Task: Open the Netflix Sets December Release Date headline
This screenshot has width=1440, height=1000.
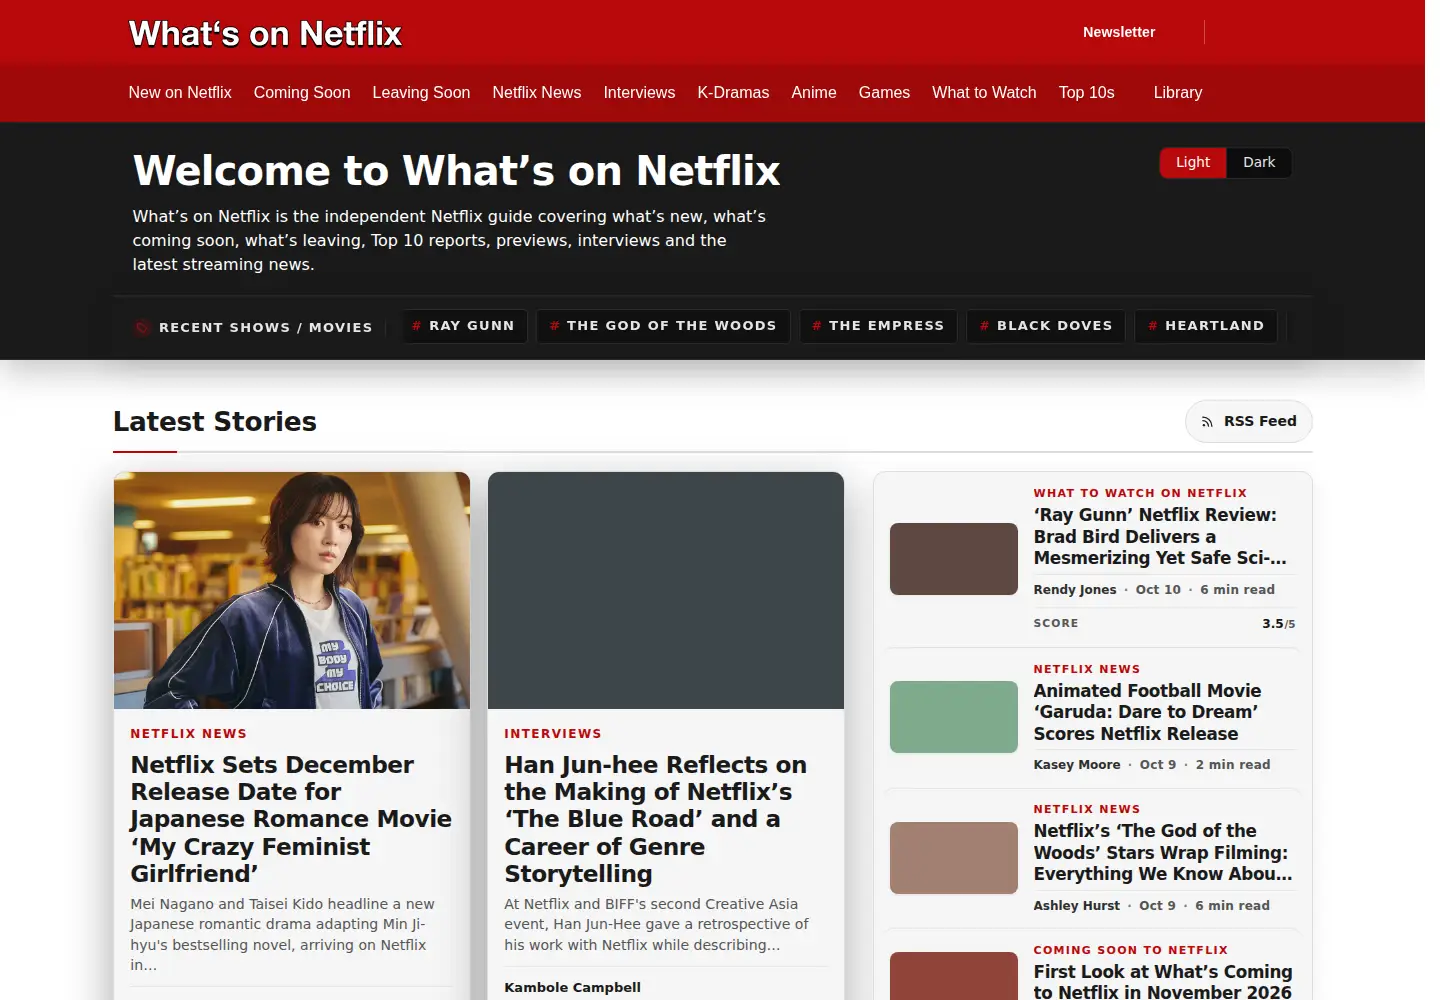Action: click(291, 819)
